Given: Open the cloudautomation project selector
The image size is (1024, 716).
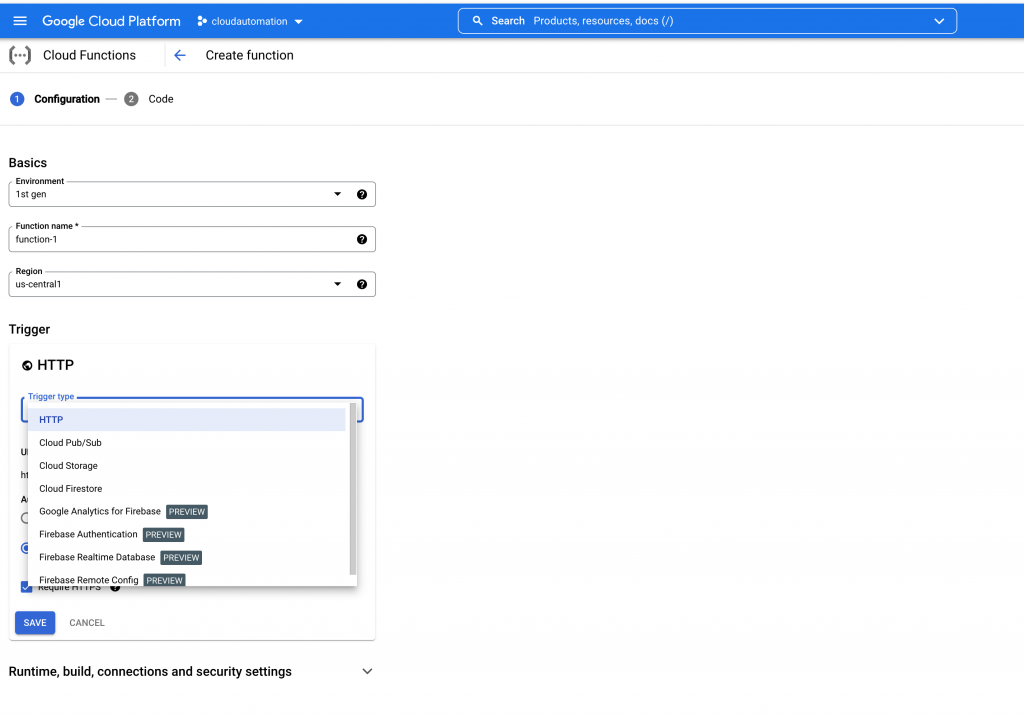Looking at the screenshot, I should coord(250,22).
